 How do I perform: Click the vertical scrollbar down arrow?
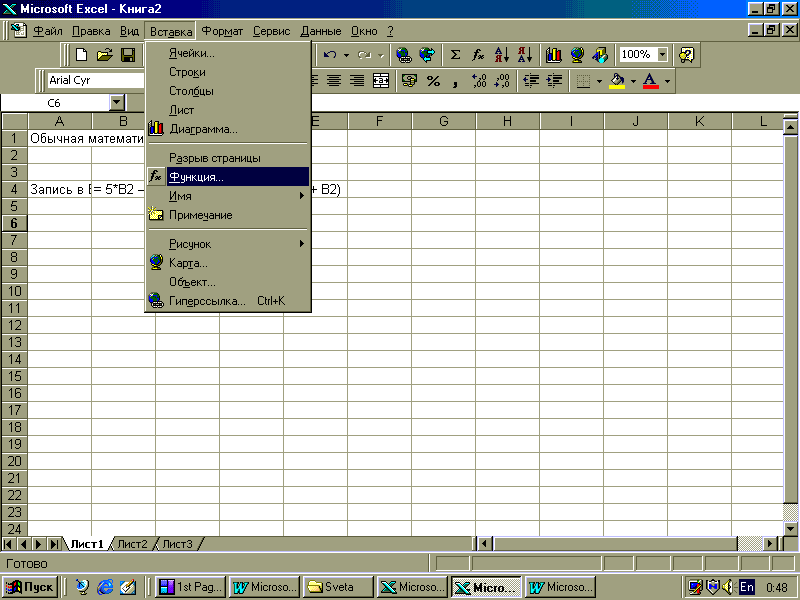coord(791,529)
